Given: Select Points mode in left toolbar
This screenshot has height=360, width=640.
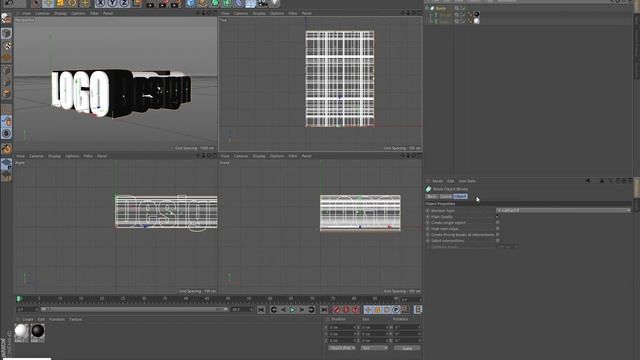Looking at the screenshot, I should 6,70.
